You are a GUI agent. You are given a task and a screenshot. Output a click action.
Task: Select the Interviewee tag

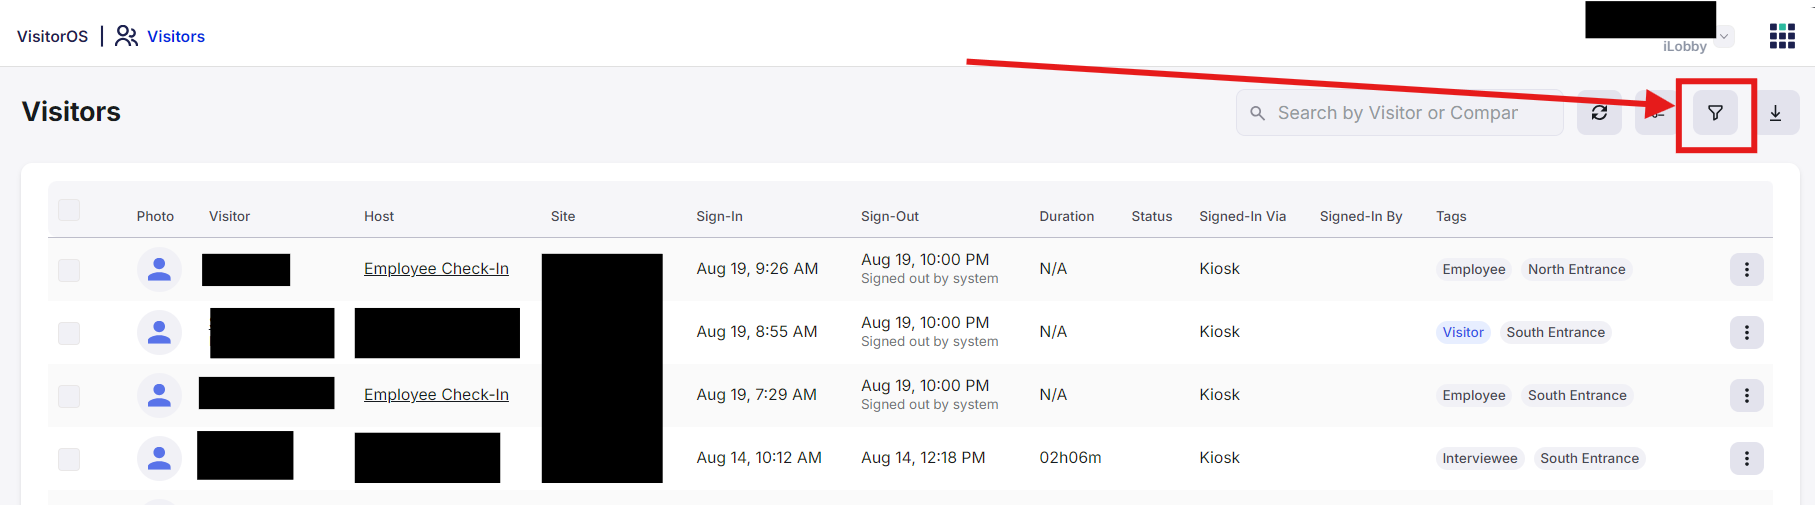1479,458
